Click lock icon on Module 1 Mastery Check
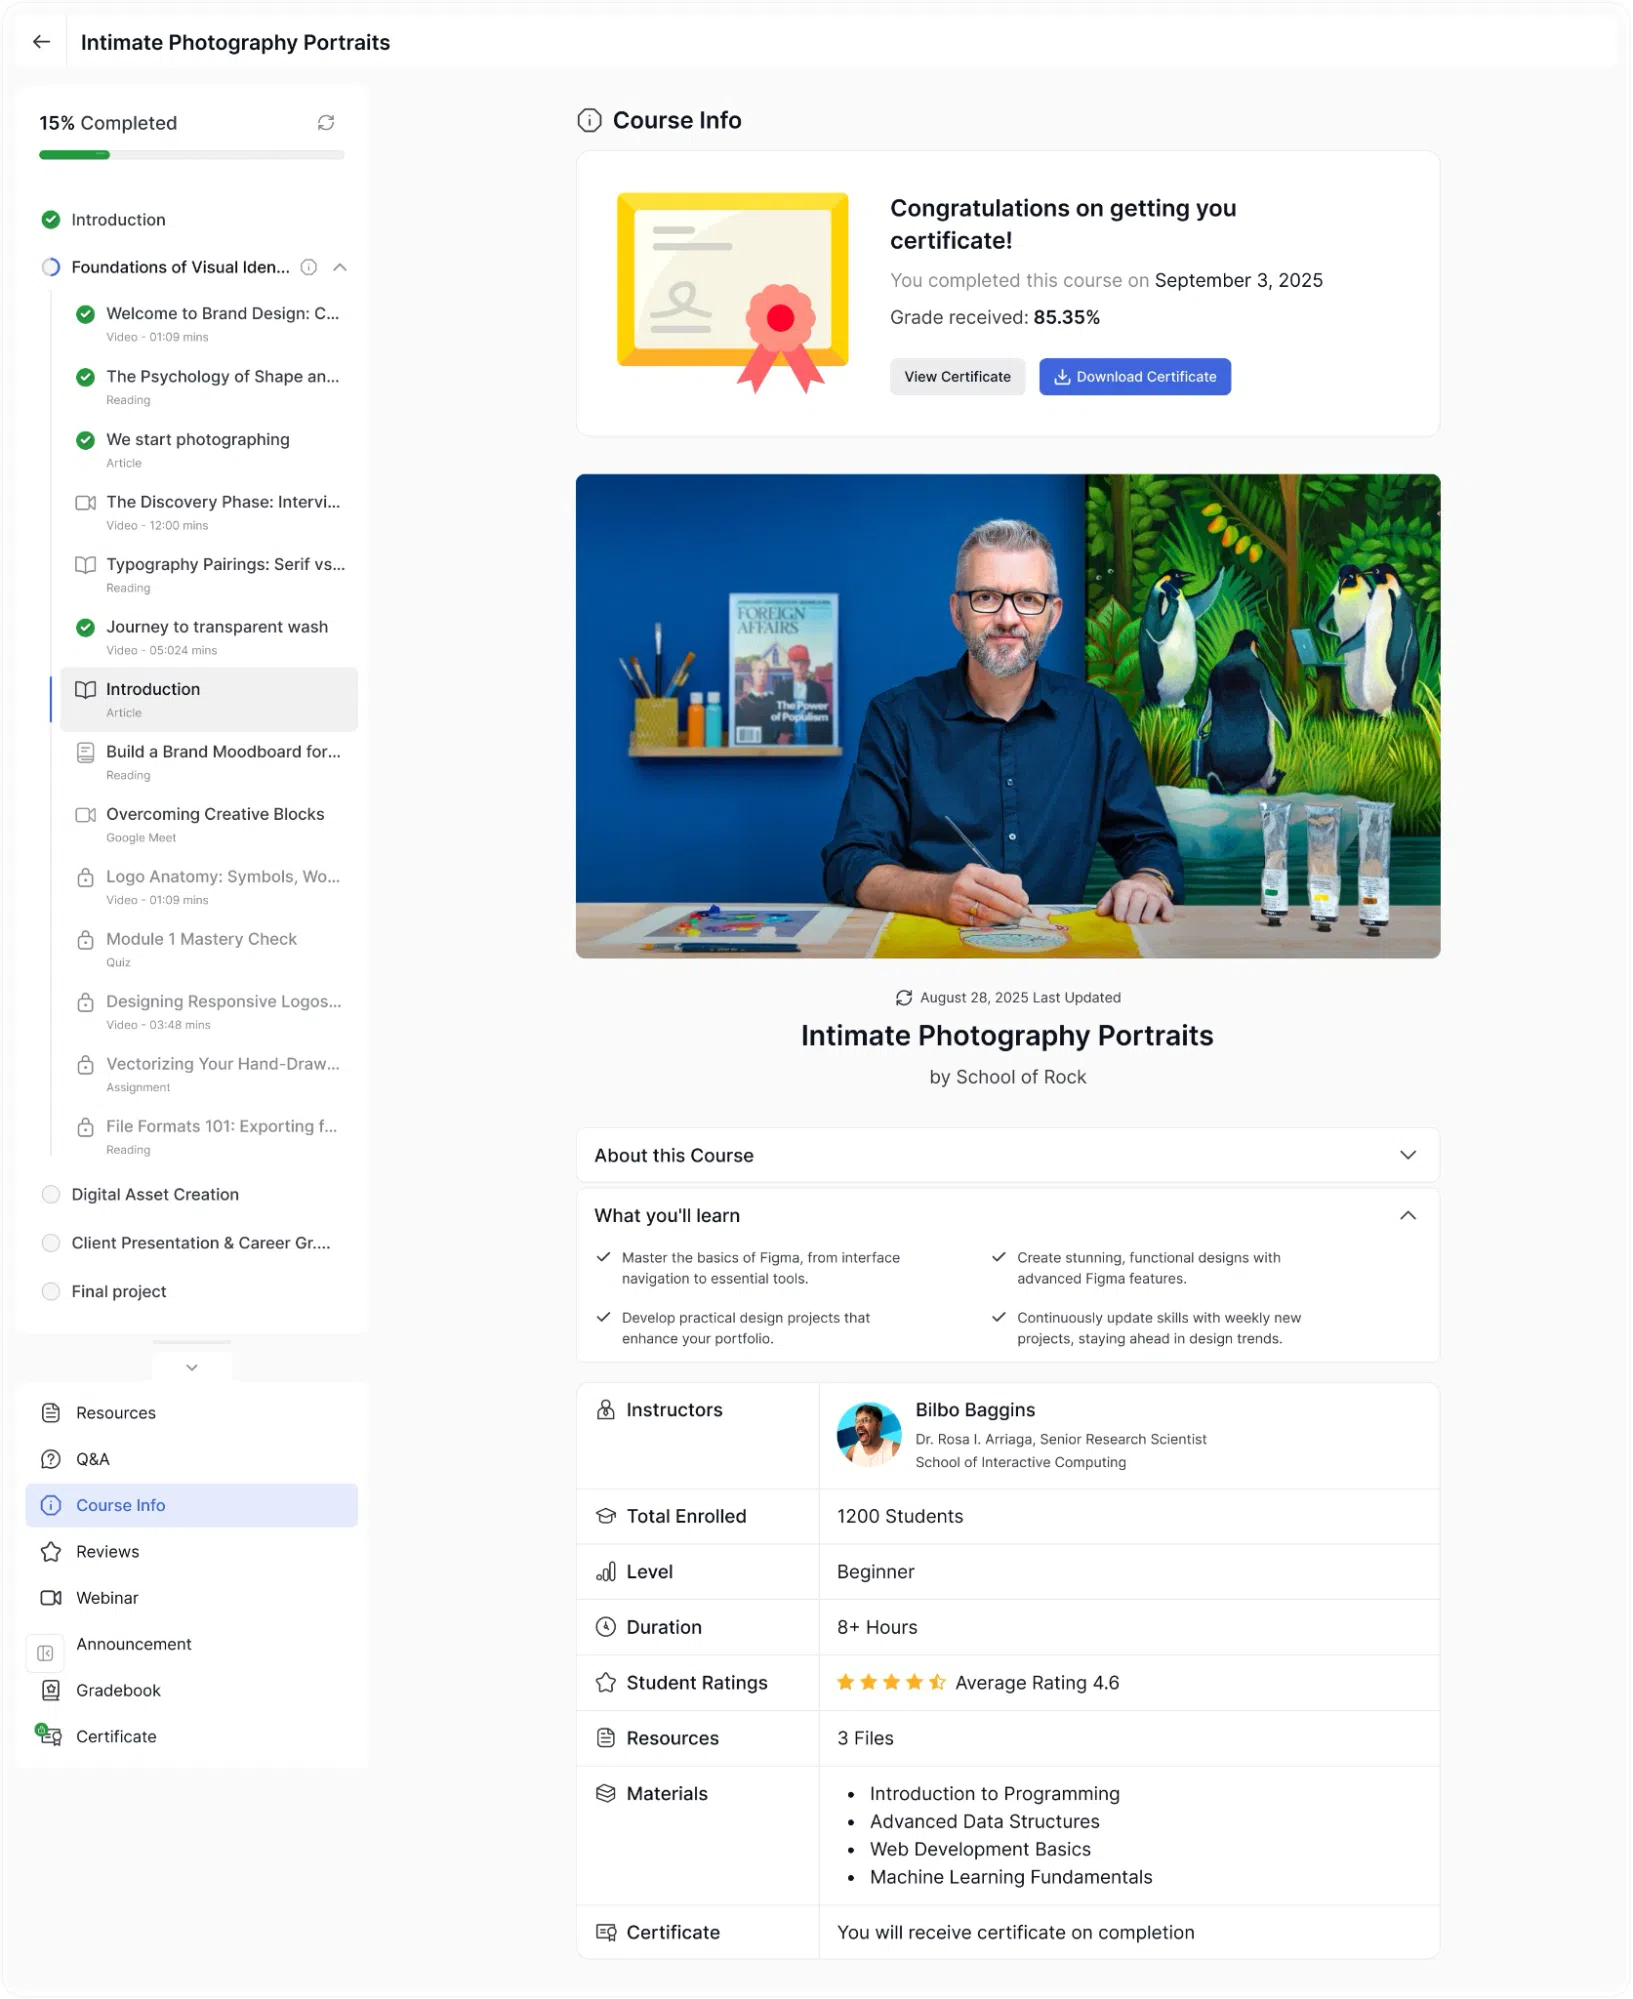This screenshot has height=1999, width=1633. click(x=86, y=940)
